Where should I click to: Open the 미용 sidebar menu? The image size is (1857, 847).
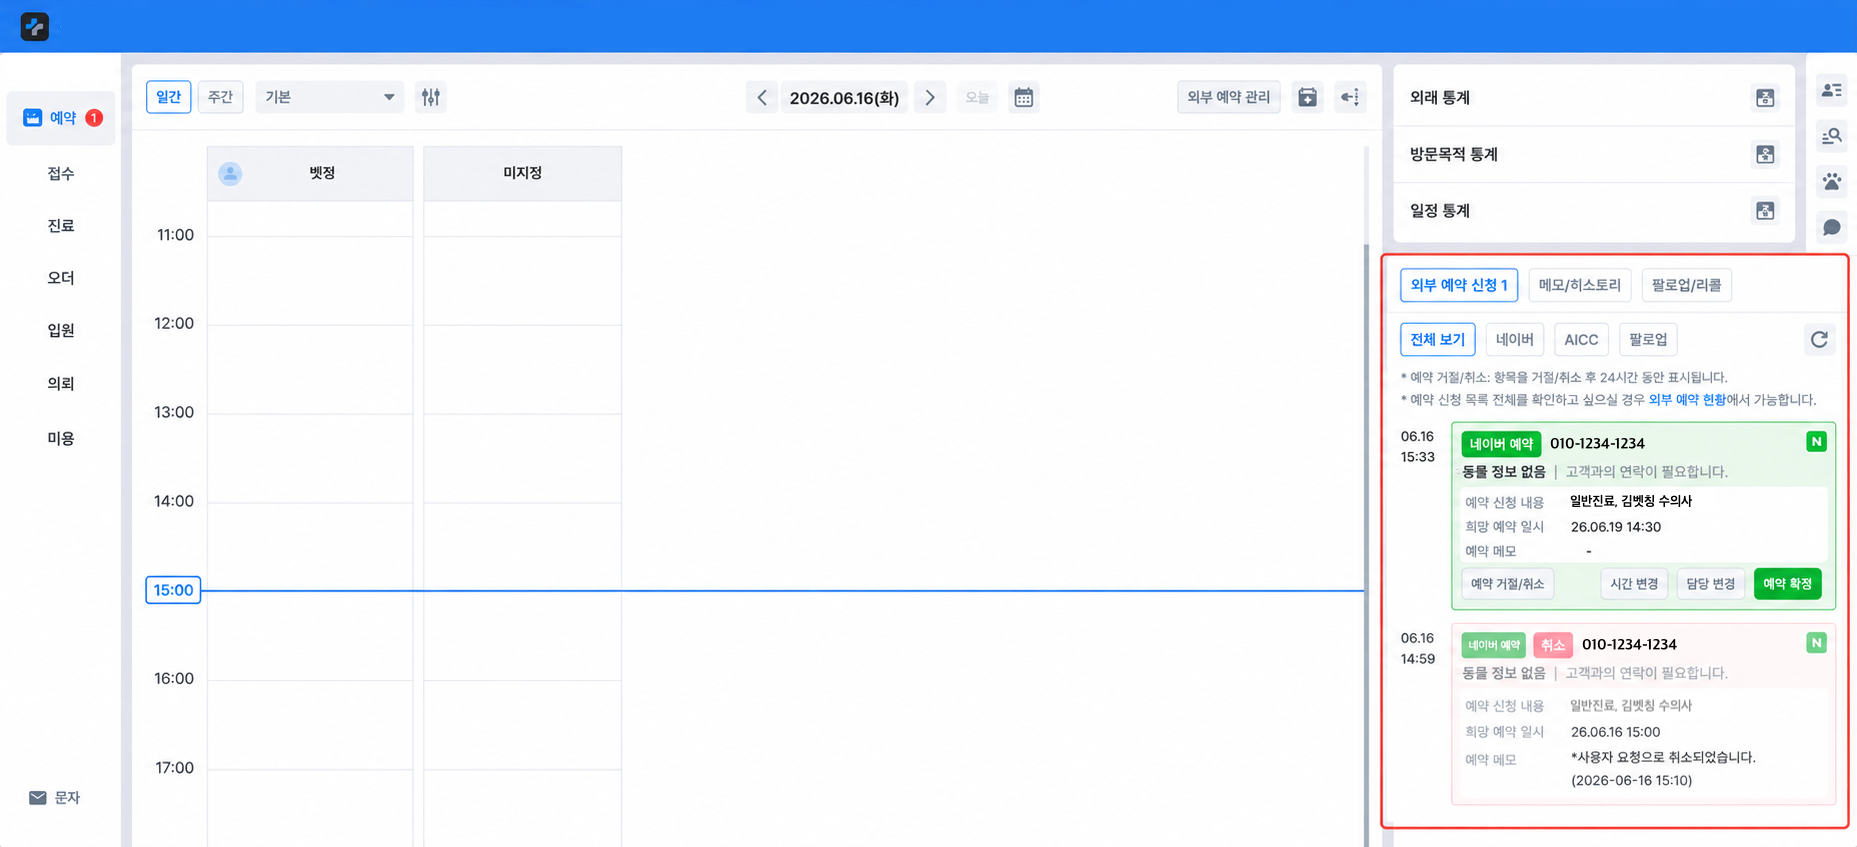click(x=61, y=438)
